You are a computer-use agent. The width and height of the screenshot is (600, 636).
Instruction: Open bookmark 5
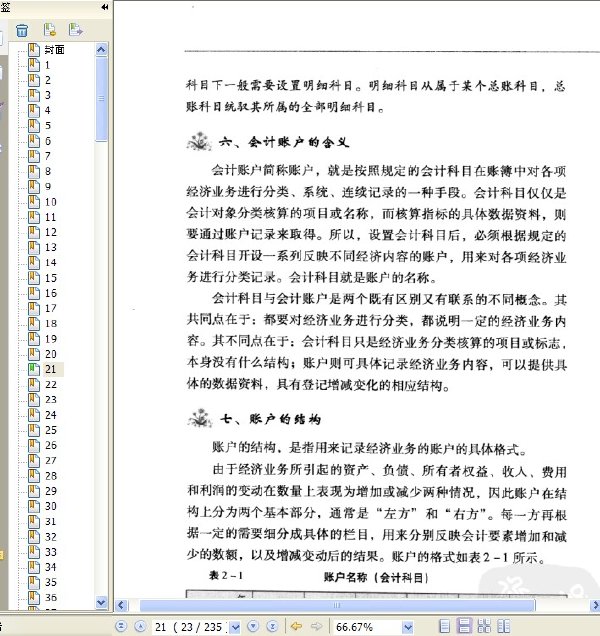[48, 126]
